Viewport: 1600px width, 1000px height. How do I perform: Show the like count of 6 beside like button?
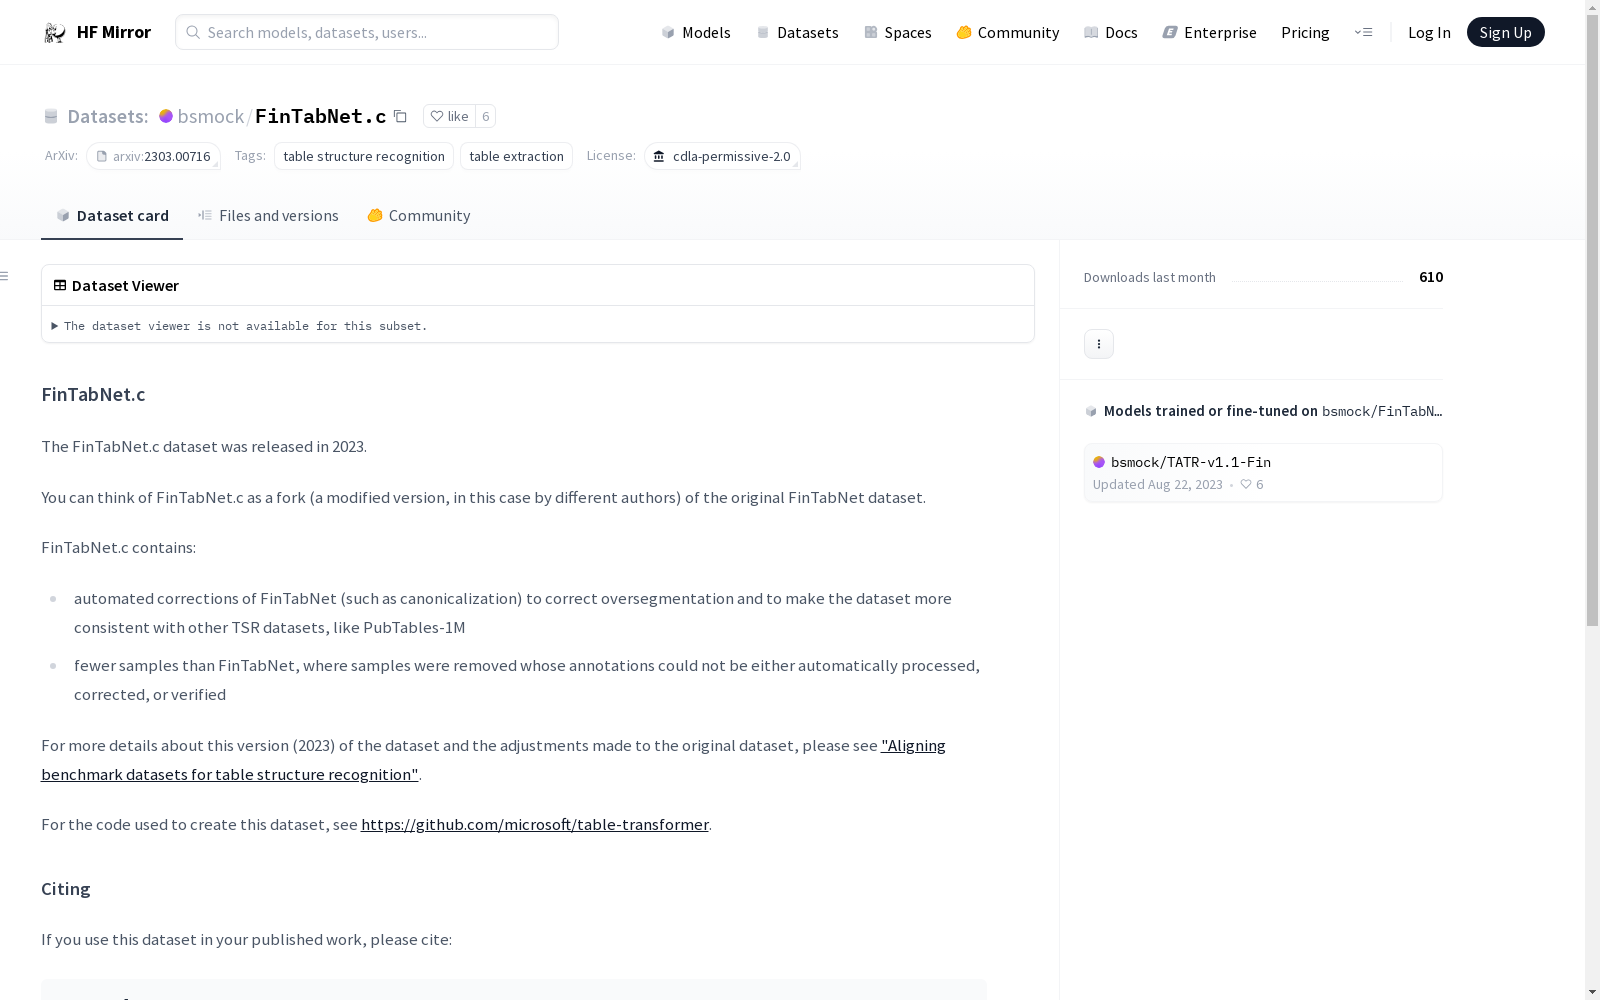point(485,116)
